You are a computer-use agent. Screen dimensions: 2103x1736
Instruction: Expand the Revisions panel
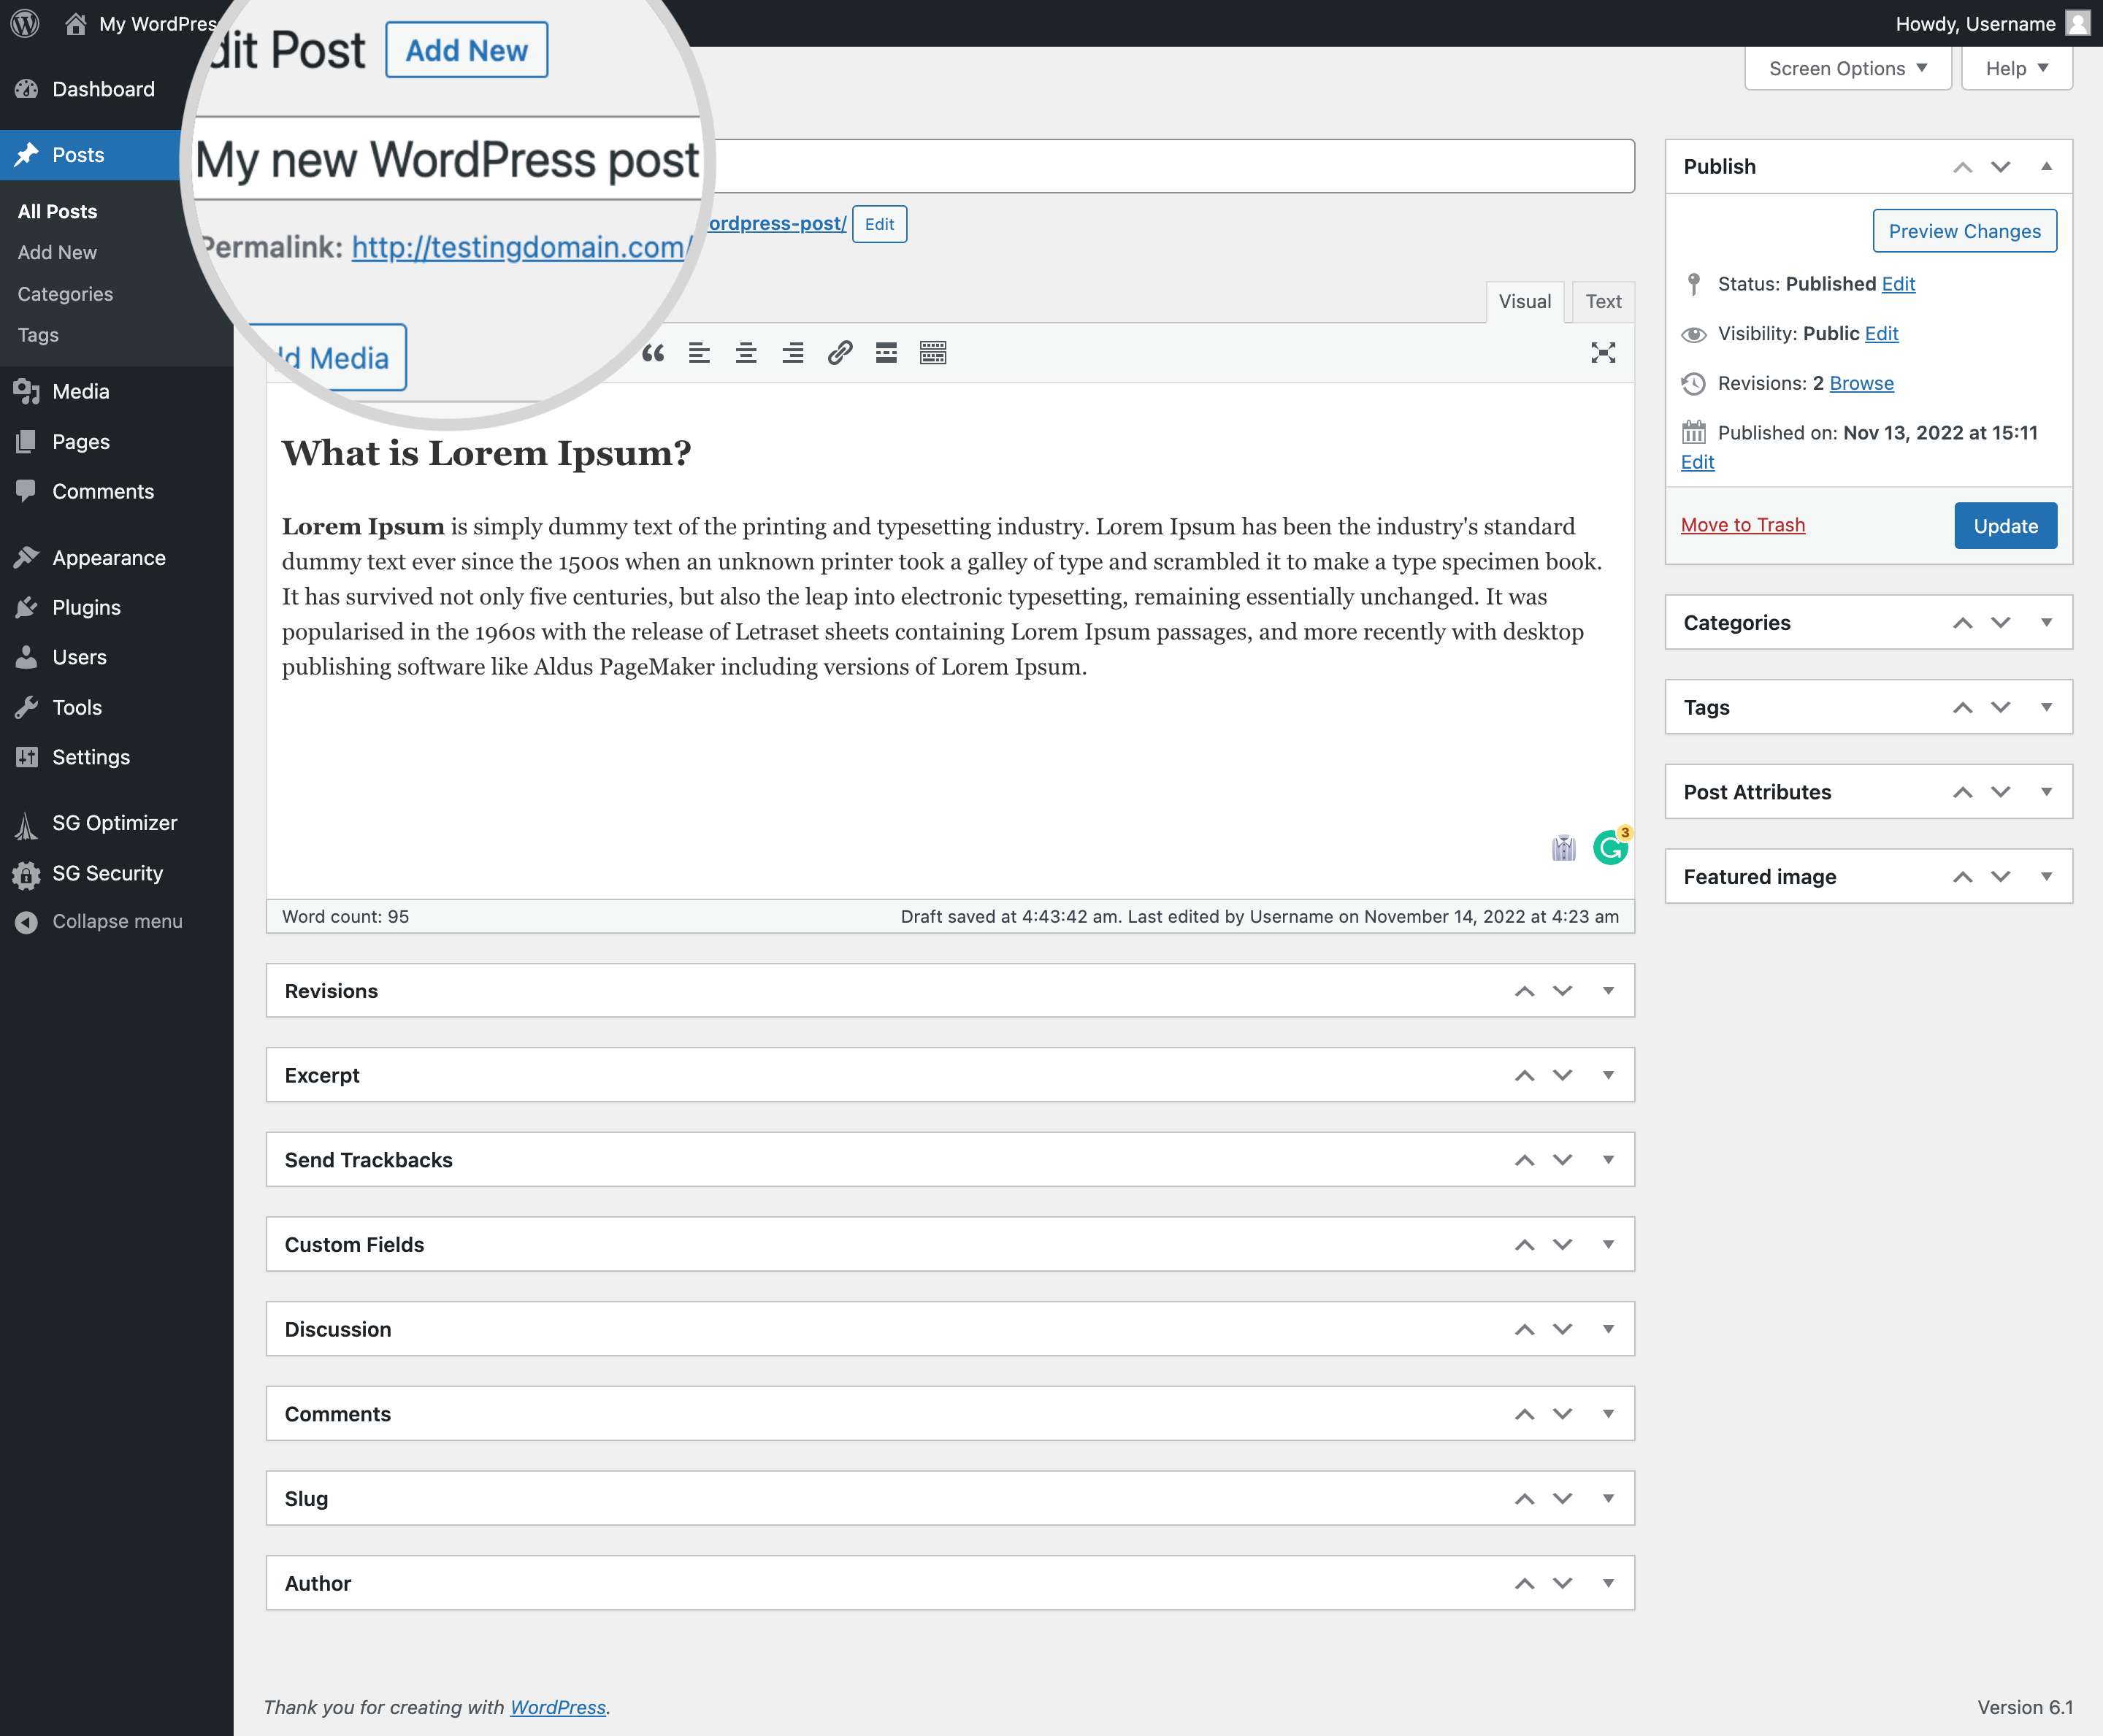(1608, 990)
